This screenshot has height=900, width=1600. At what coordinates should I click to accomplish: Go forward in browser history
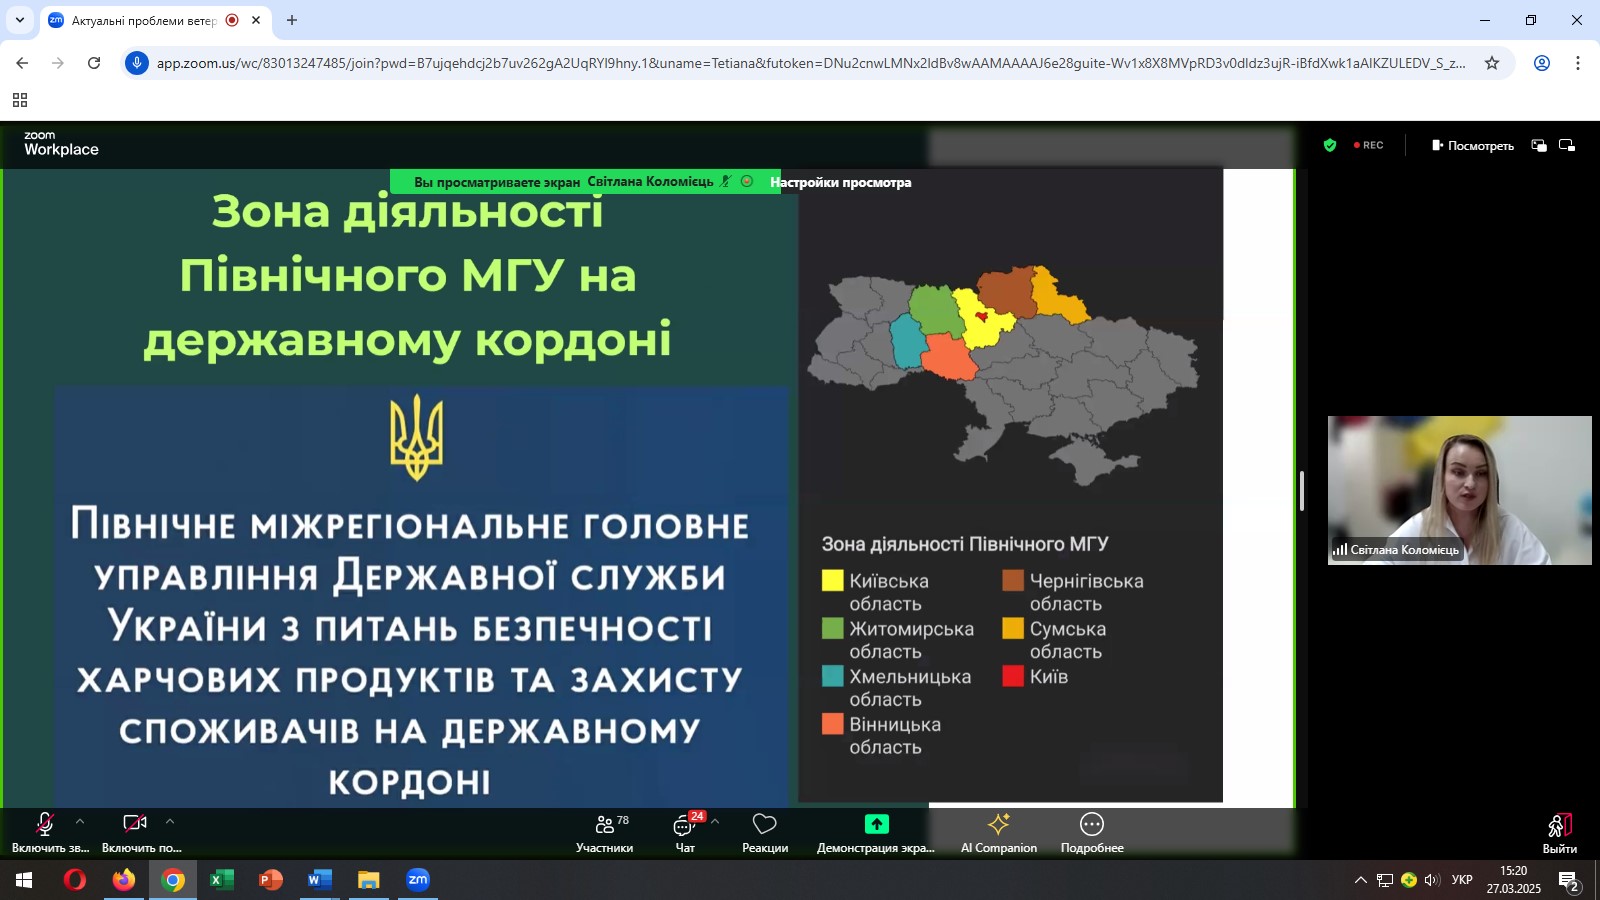coord(58,63)
